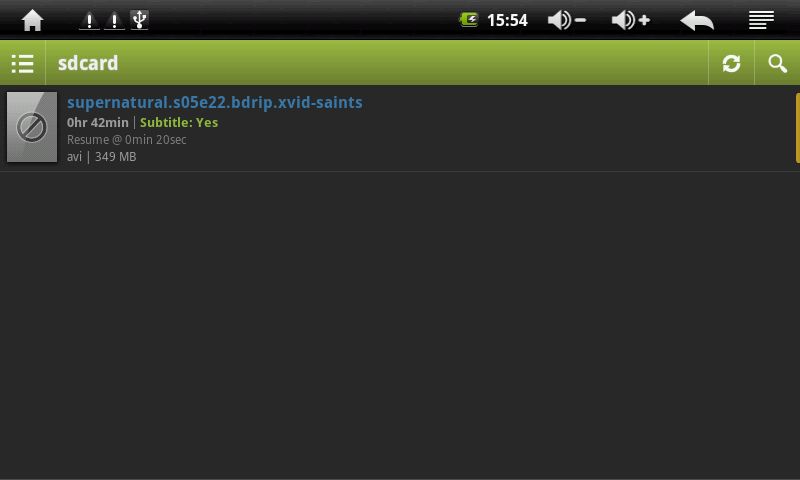Screen dimensions: 800x480
Task: Tap the Subtitle: Yes label
Action: tap(179, 122)
